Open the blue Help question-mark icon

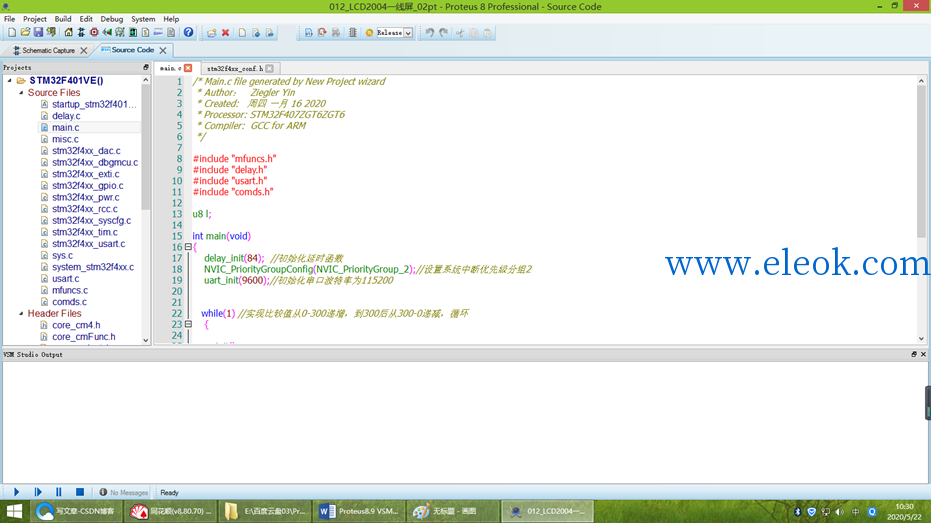coord(188,33)
